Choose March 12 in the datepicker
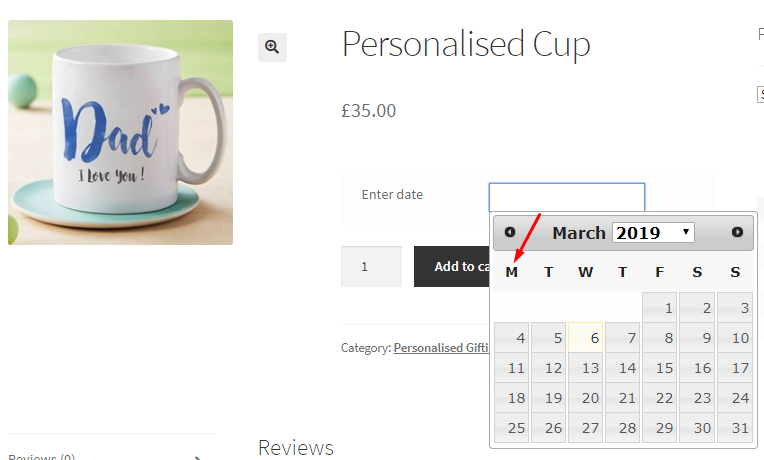This screenshot has height=460, width=764. coord(549,367)
